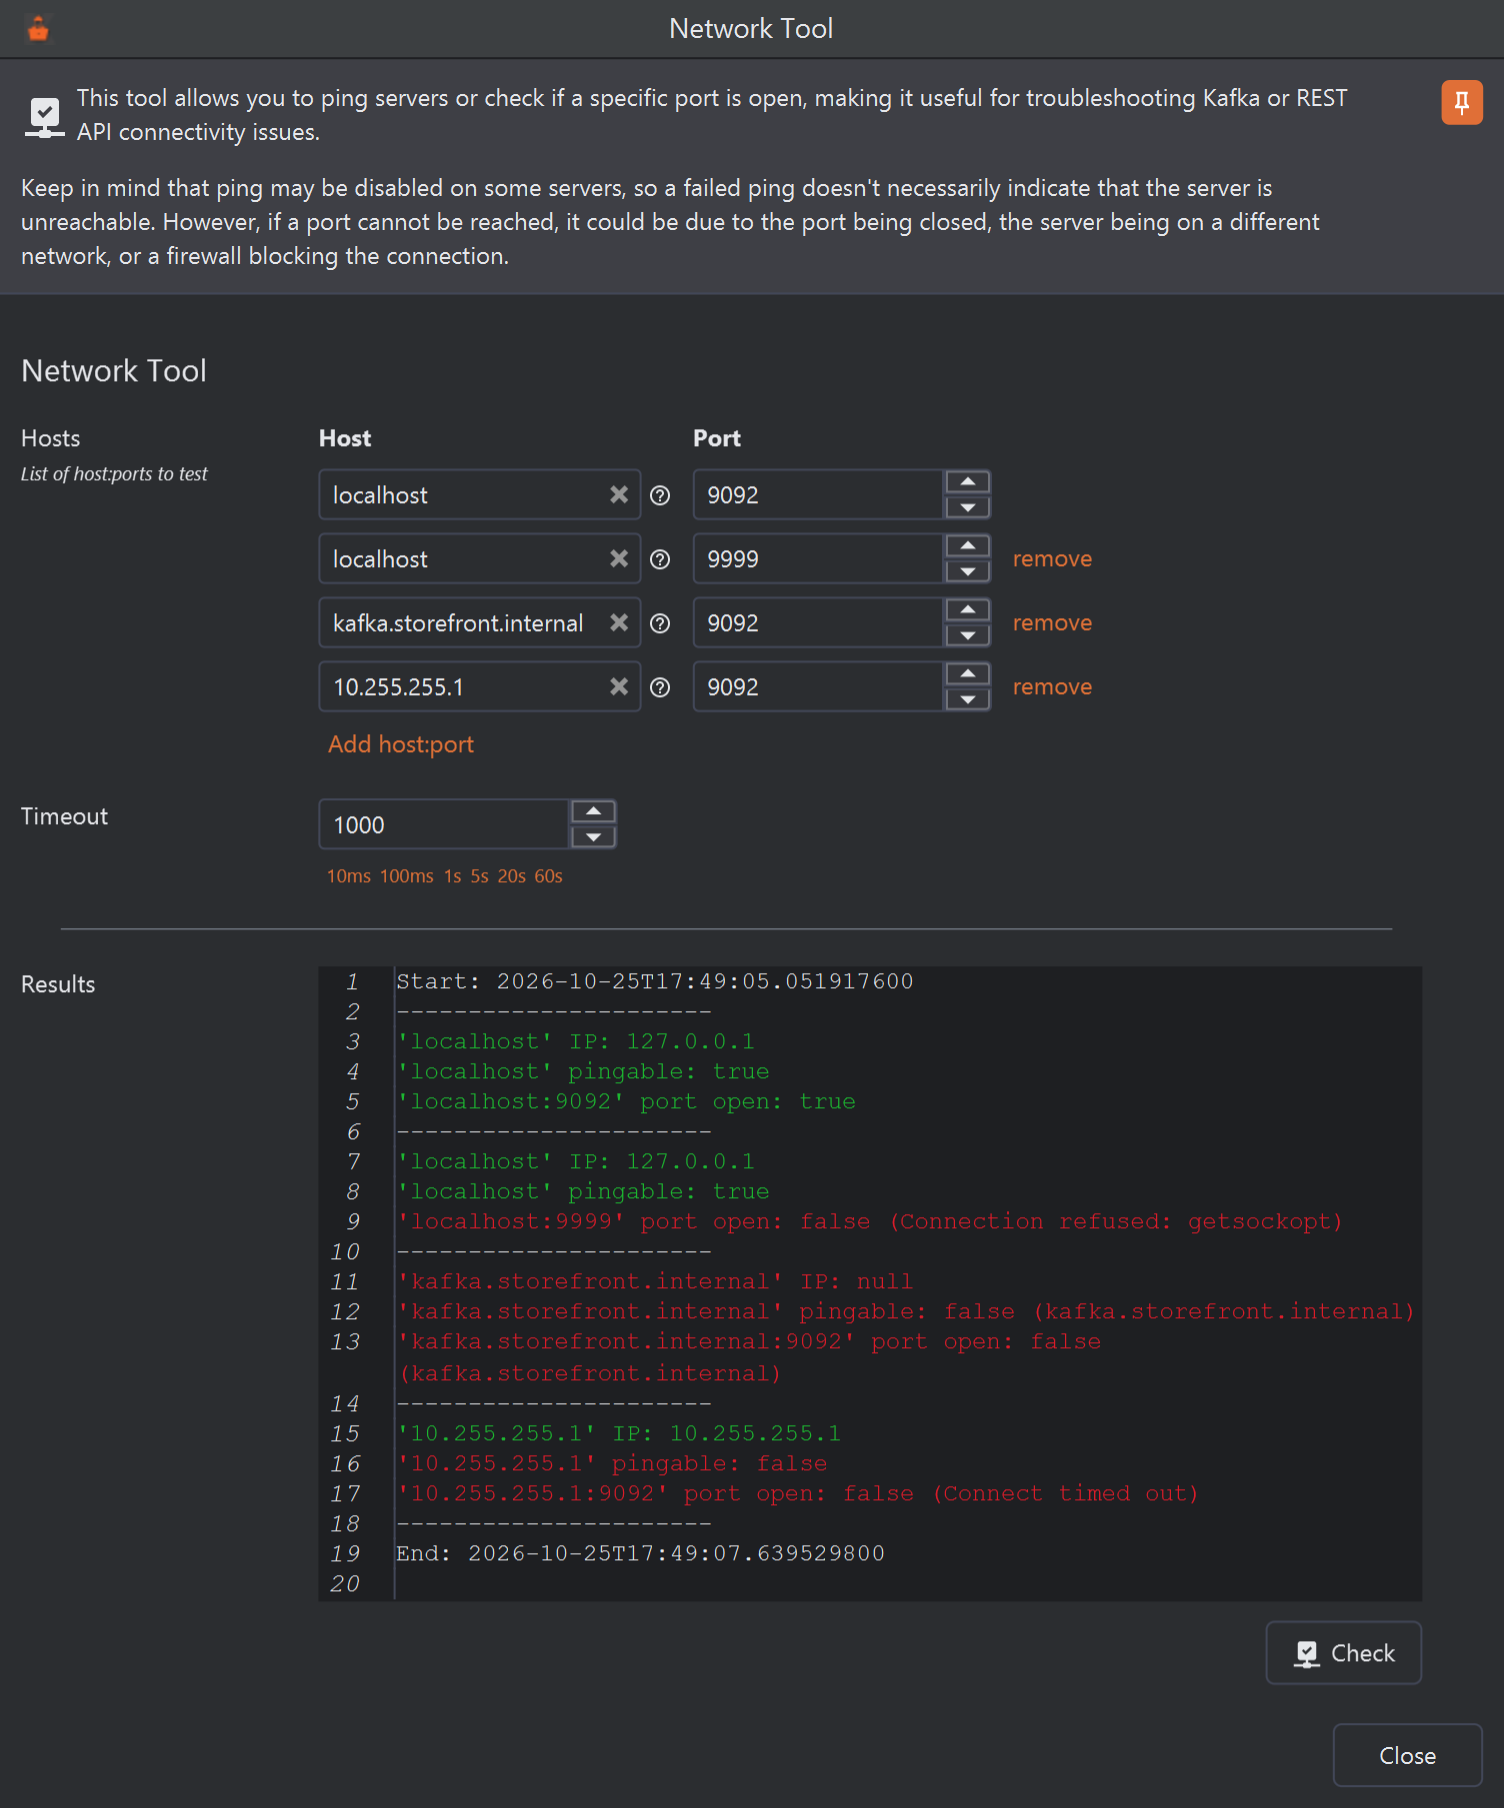This screenshot has height=1808, width=1504.
Task: Set timeout preset to 10ms
Action: pyautogui.click(x=348, y=876)
